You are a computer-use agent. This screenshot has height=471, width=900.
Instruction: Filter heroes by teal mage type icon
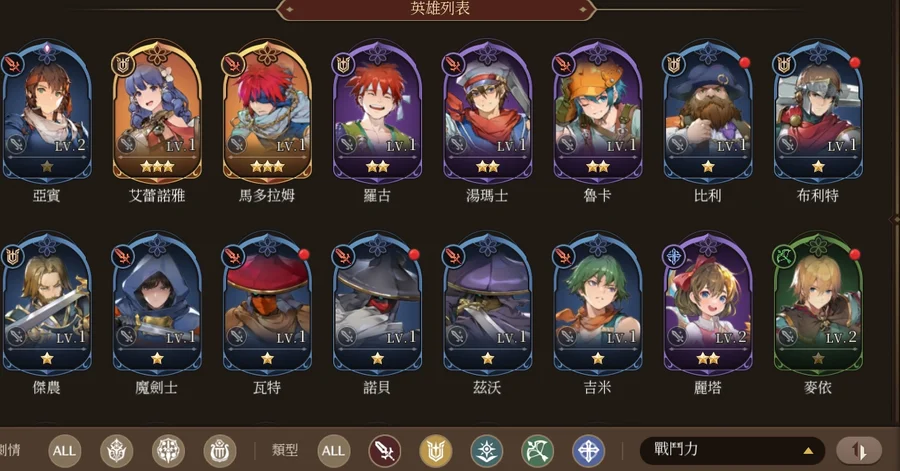487,451
